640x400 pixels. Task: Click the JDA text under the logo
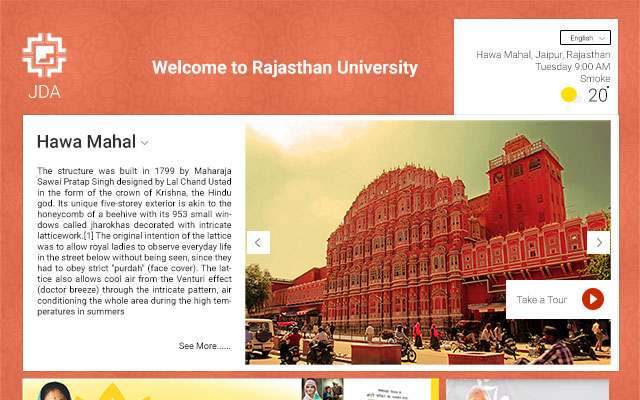click(44, 92)
